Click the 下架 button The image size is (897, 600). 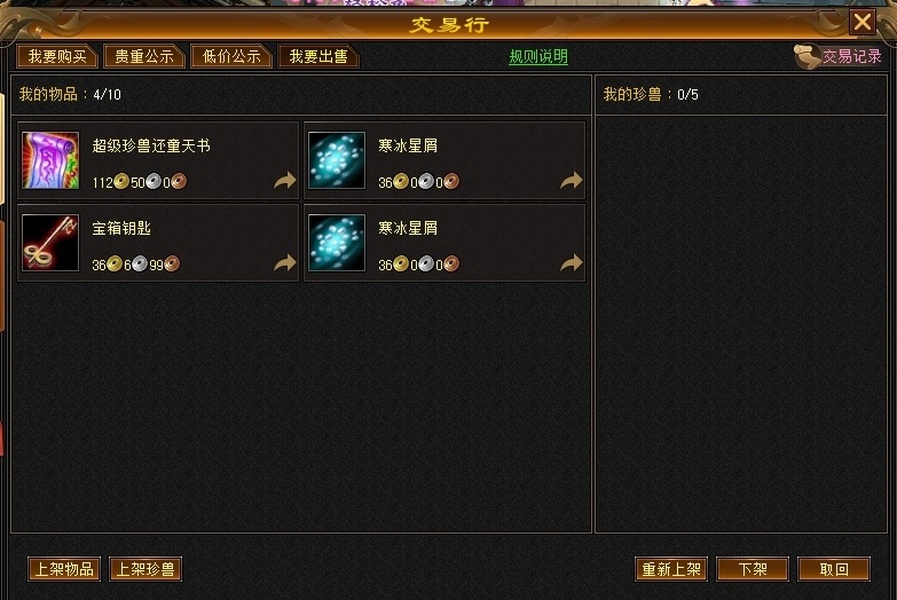point(753,569)
